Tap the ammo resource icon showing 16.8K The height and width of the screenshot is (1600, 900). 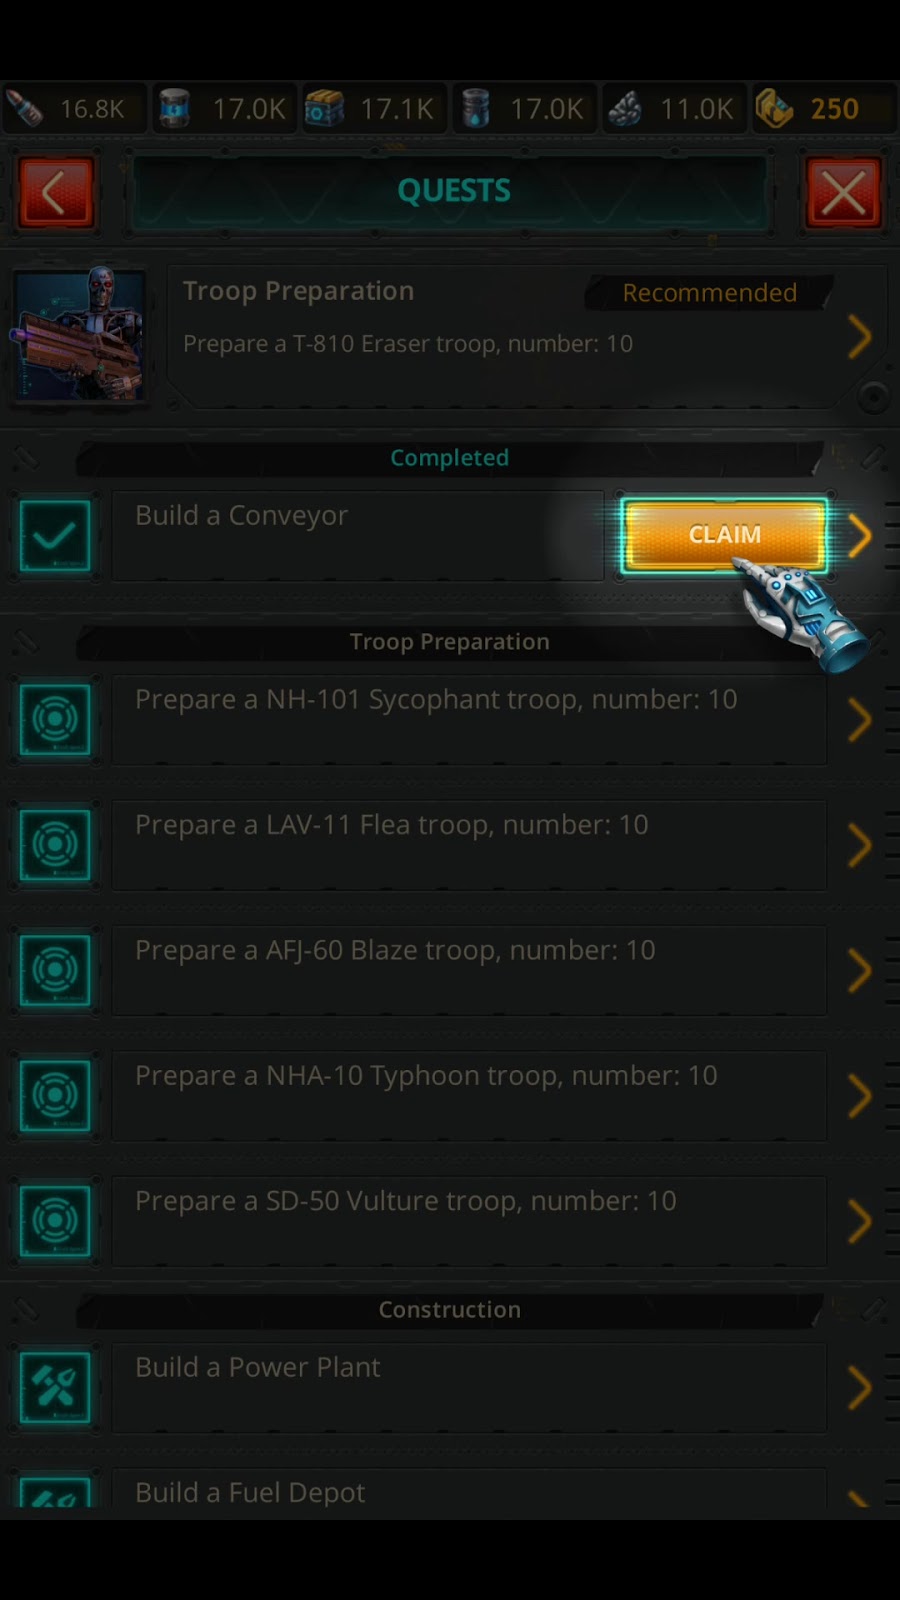(25, 108)
